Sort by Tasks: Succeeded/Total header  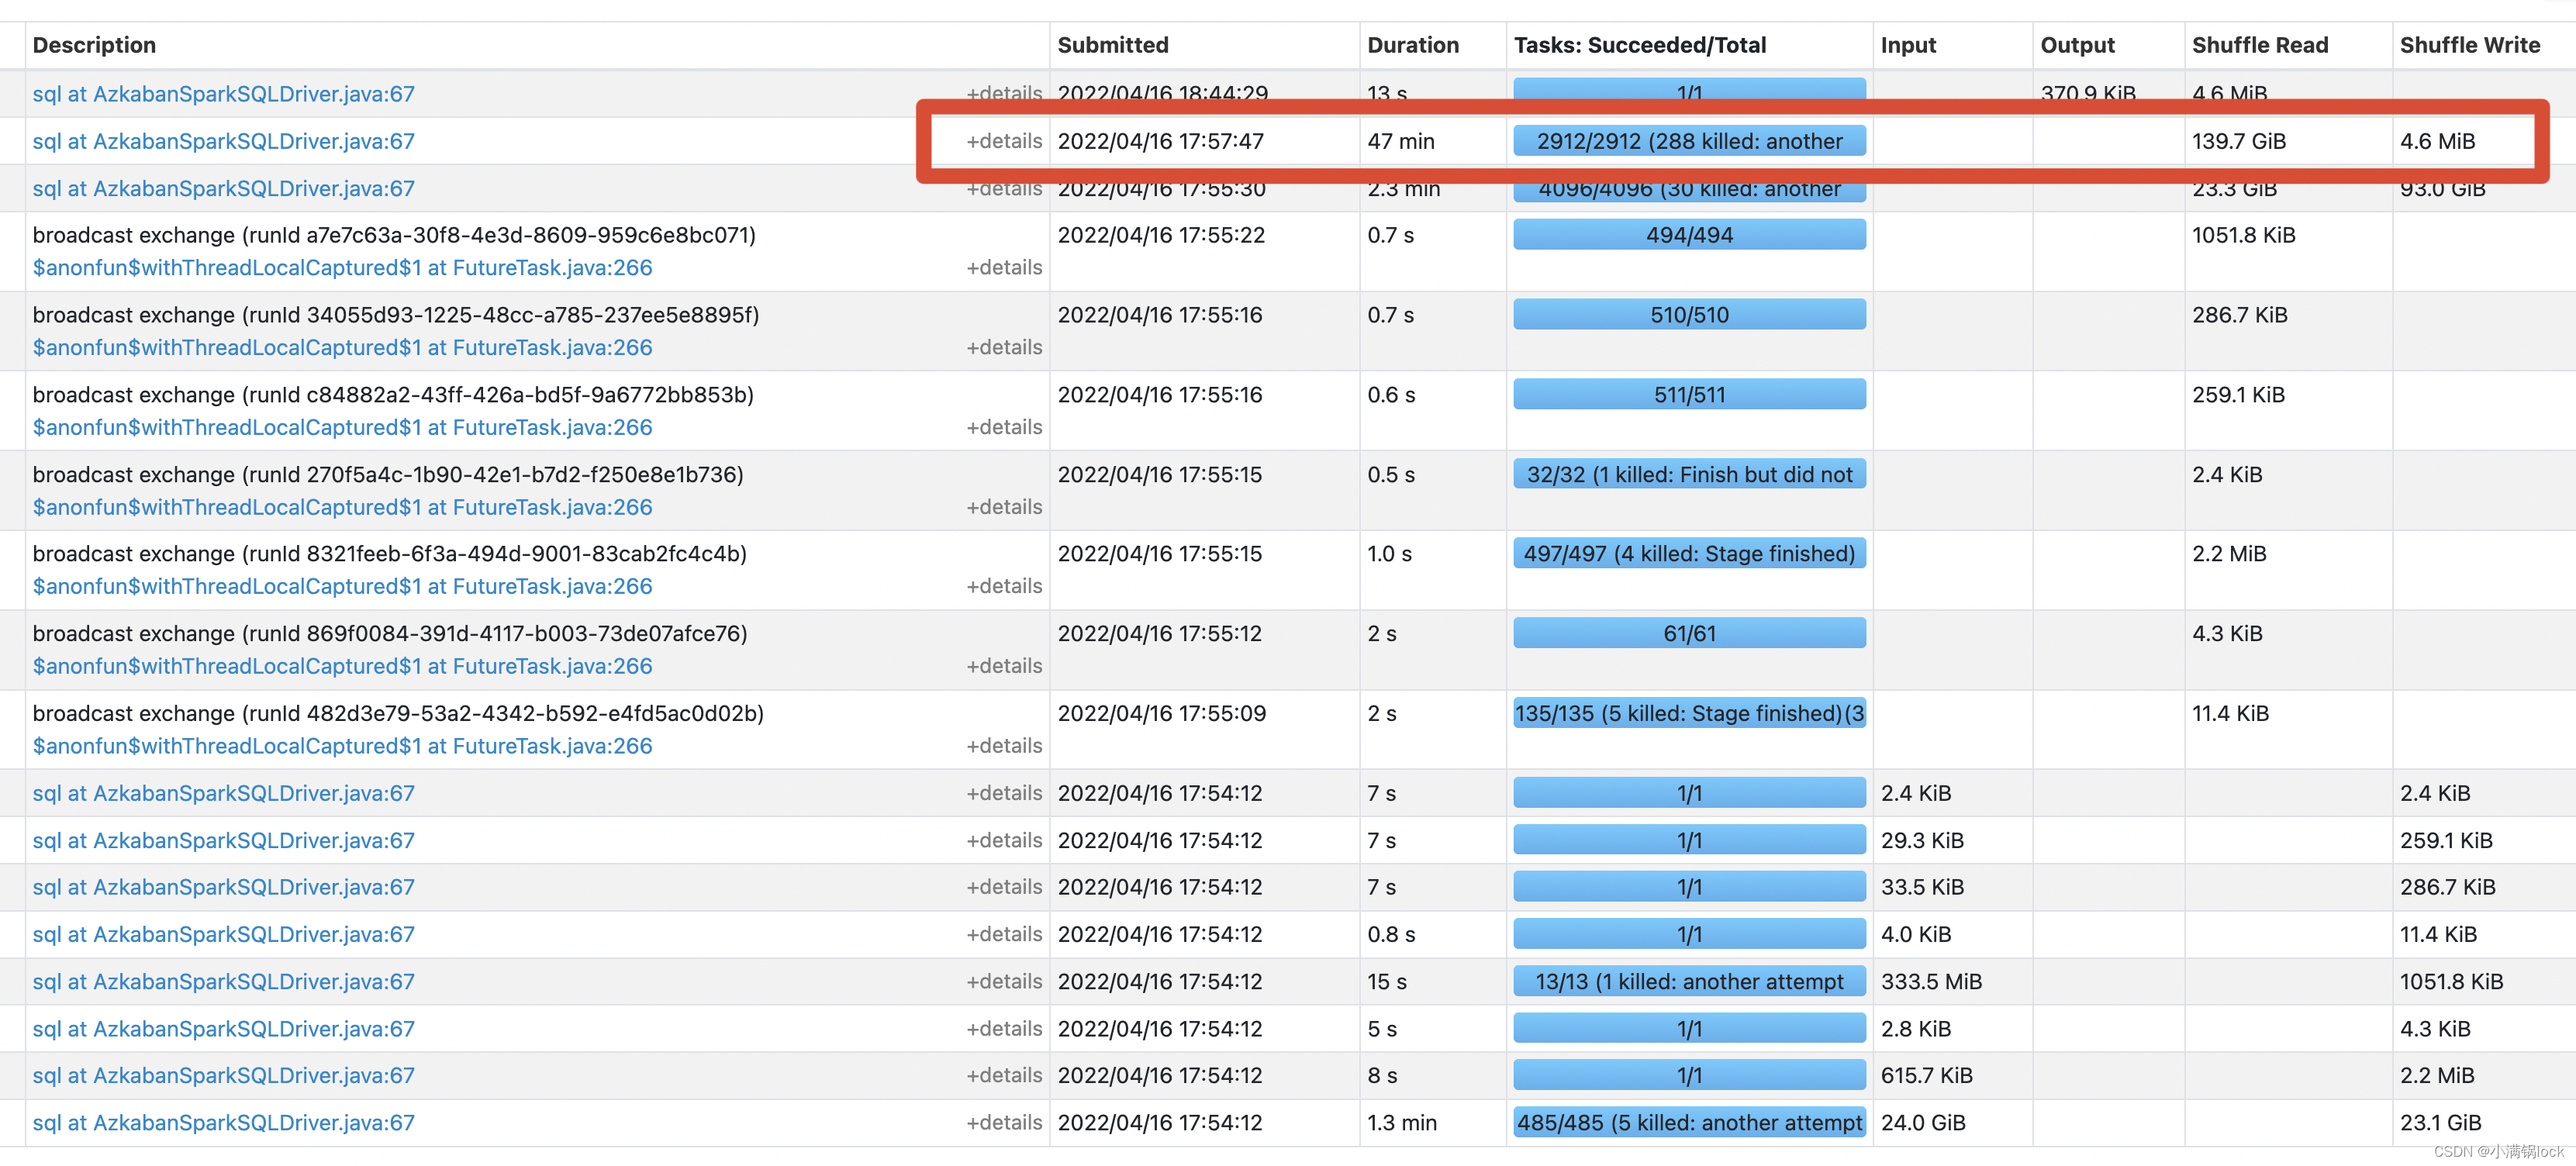pos(1639,45)
